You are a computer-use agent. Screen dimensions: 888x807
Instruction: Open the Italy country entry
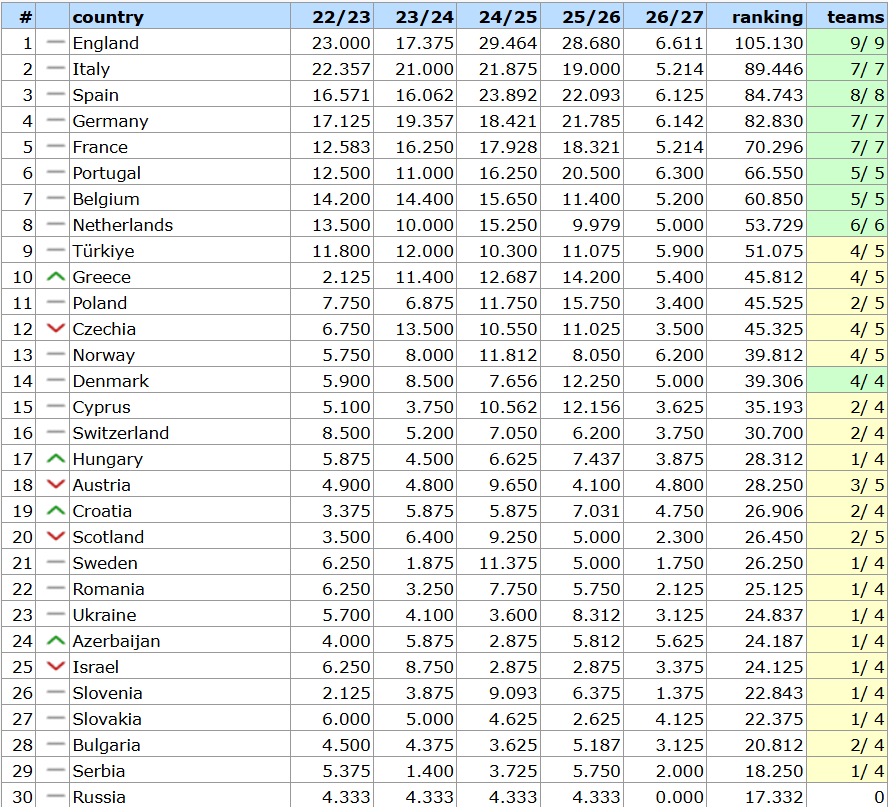[91, 70]
